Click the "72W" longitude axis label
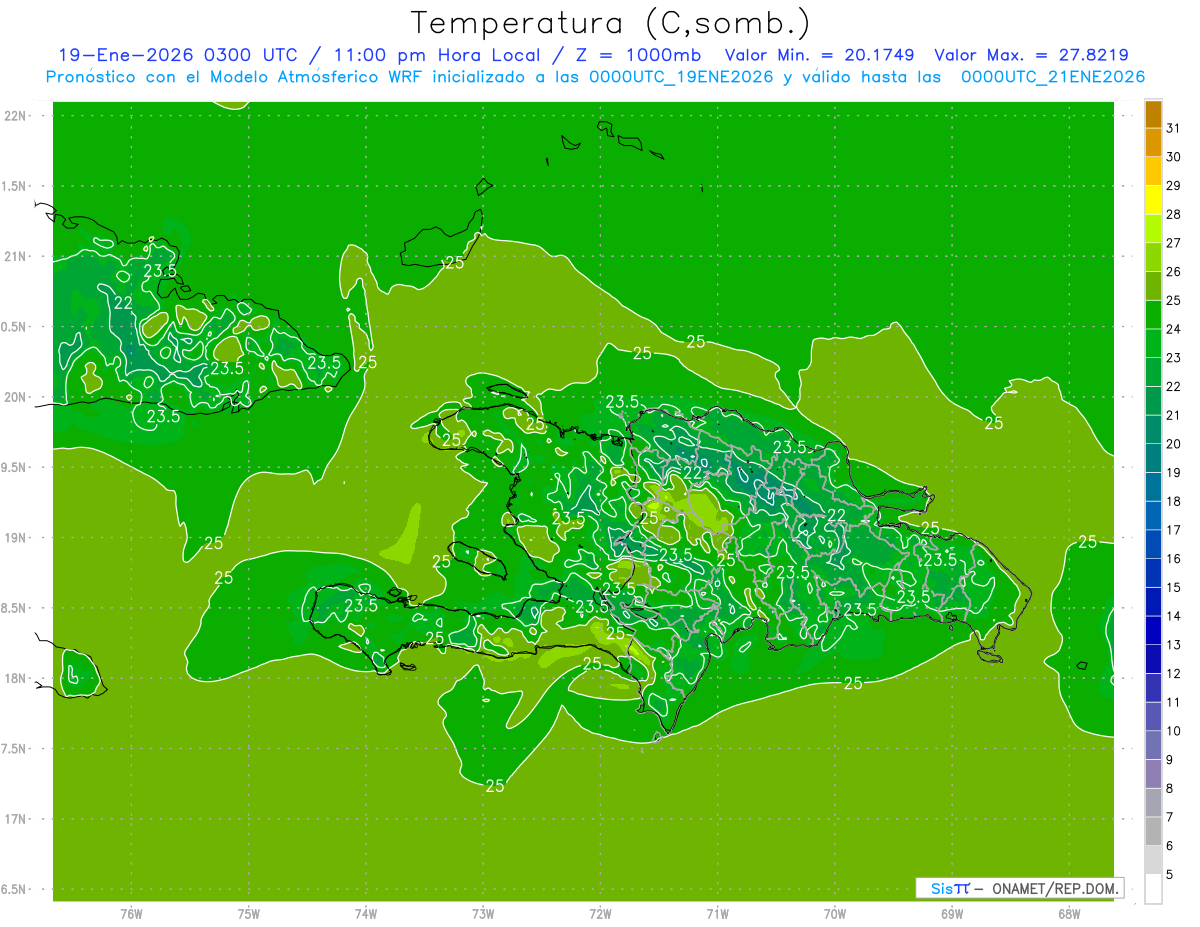 (x=600, y=913)
